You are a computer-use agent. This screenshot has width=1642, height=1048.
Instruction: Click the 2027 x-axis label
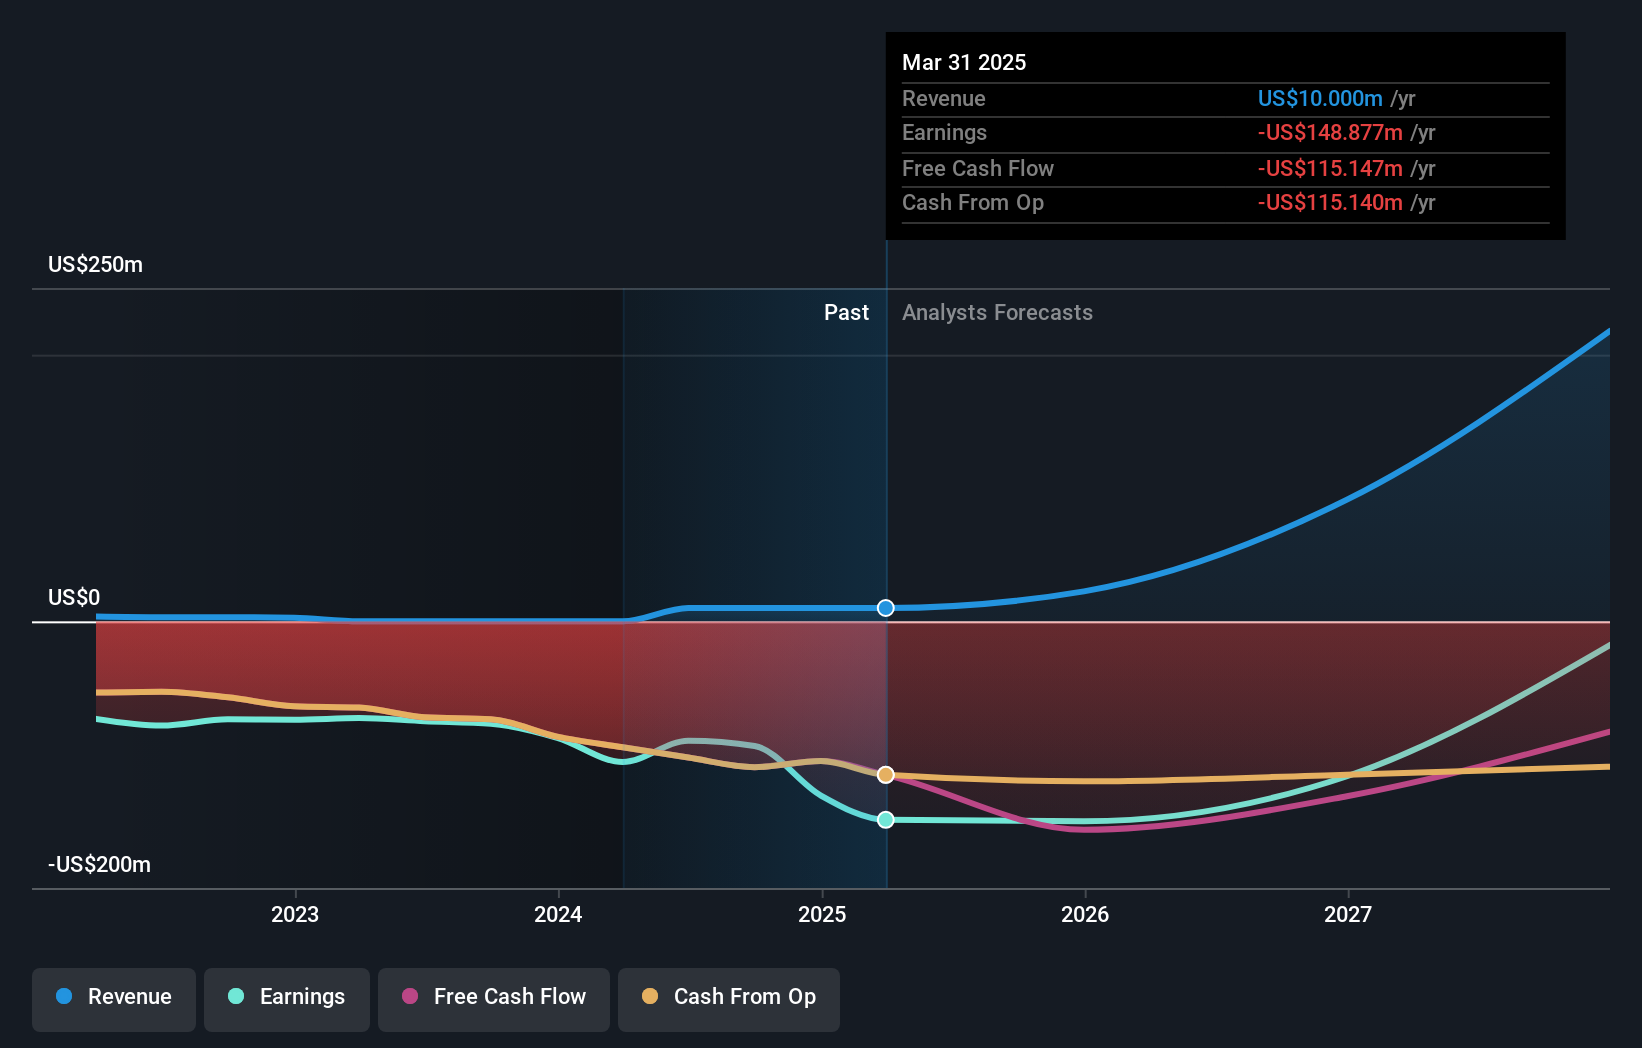point(1348,914)
